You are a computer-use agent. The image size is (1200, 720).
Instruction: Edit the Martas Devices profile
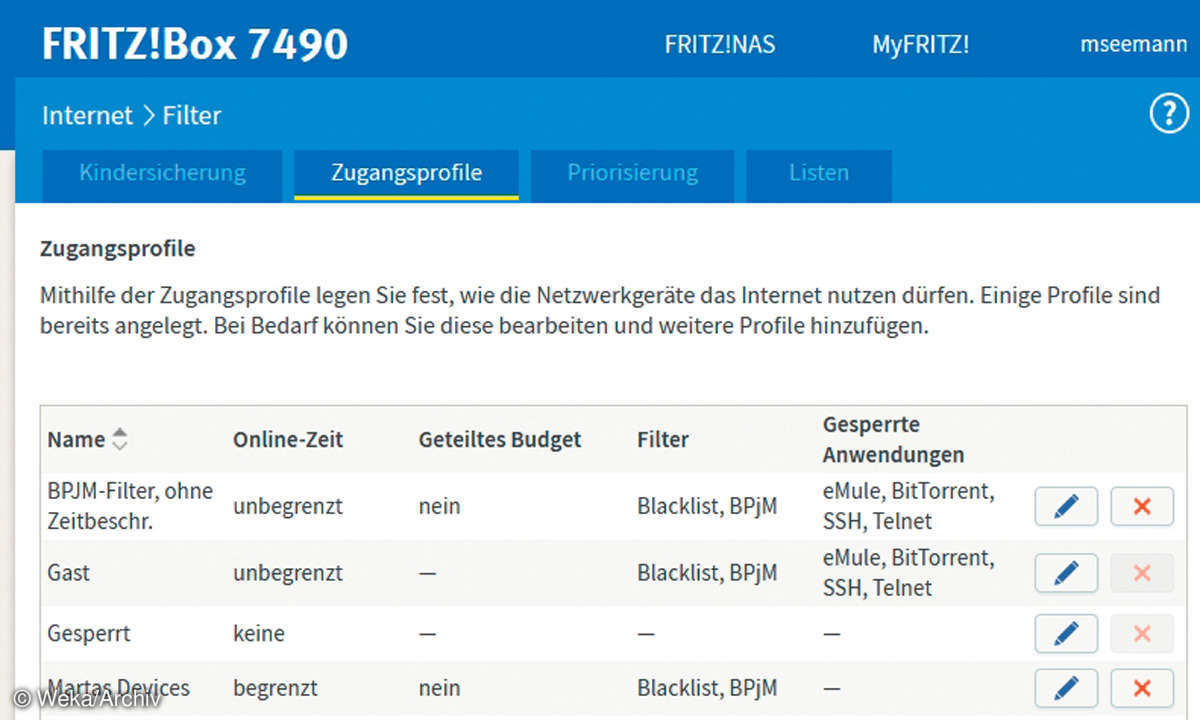[x=1066, y=688]
